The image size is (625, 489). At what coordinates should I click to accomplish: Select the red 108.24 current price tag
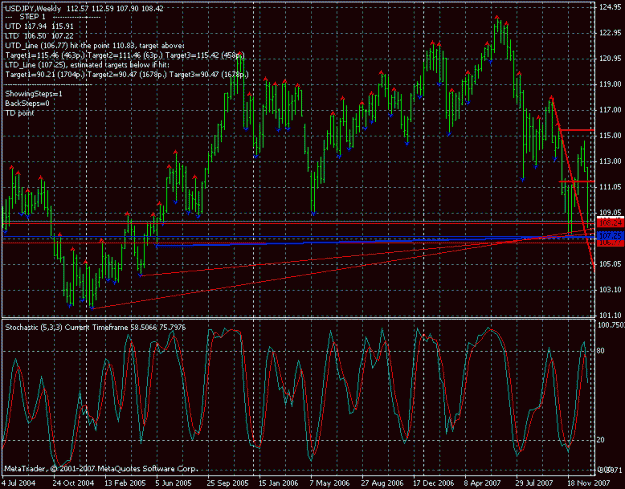point(610,223)
